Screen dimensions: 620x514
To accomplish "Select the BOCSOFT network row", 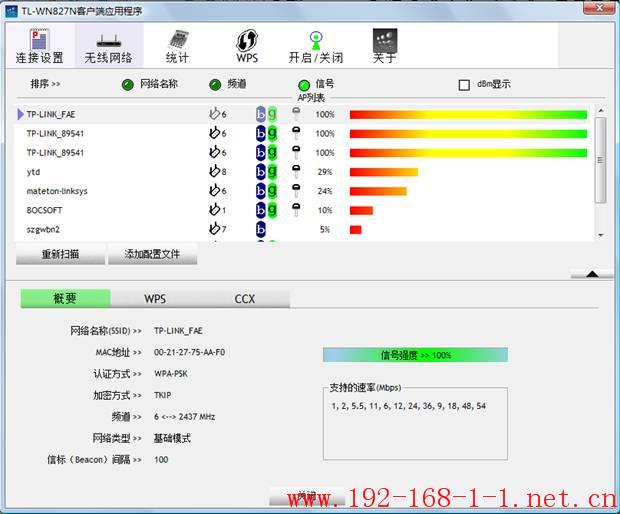I will click(304, 210).
